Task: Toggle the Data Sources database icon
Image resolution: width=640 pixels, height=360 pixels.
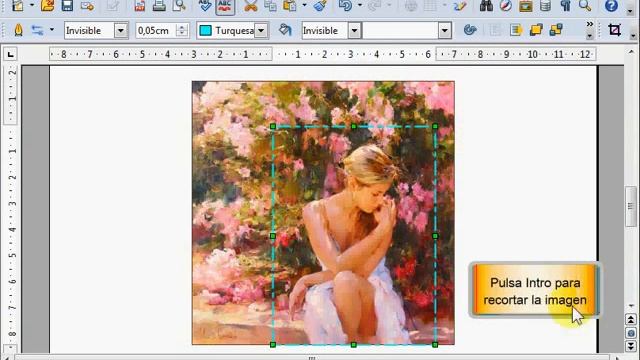Action: (545, 5)
